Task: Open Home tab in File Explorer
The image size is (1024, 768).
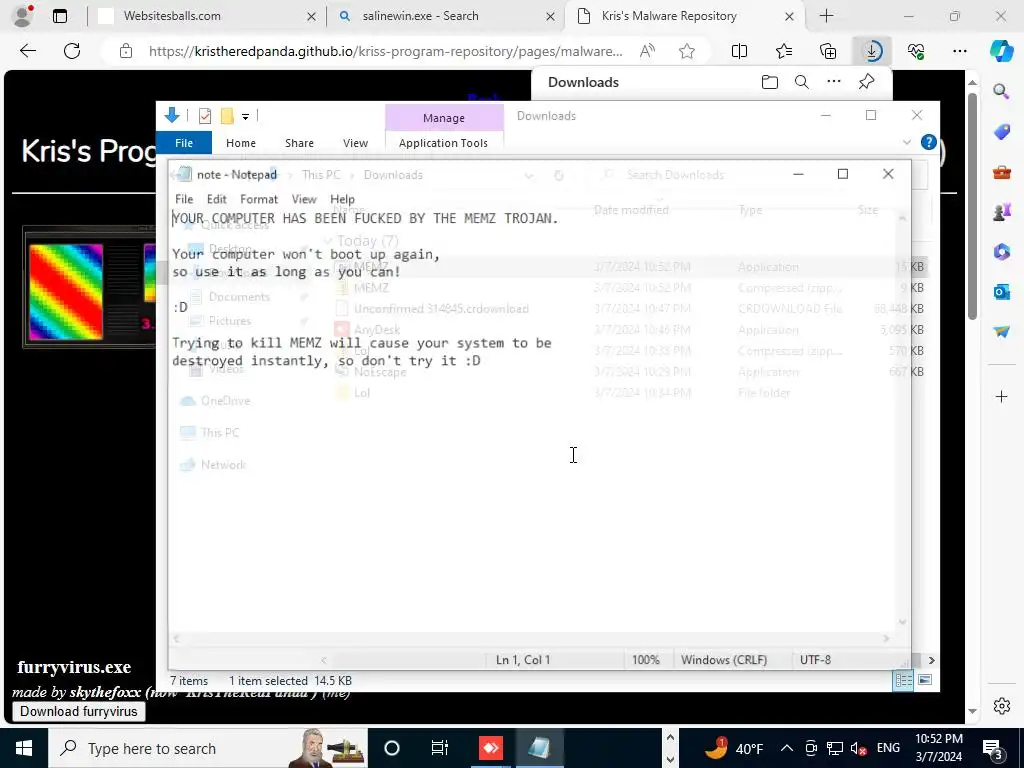Action: point(241,143)
